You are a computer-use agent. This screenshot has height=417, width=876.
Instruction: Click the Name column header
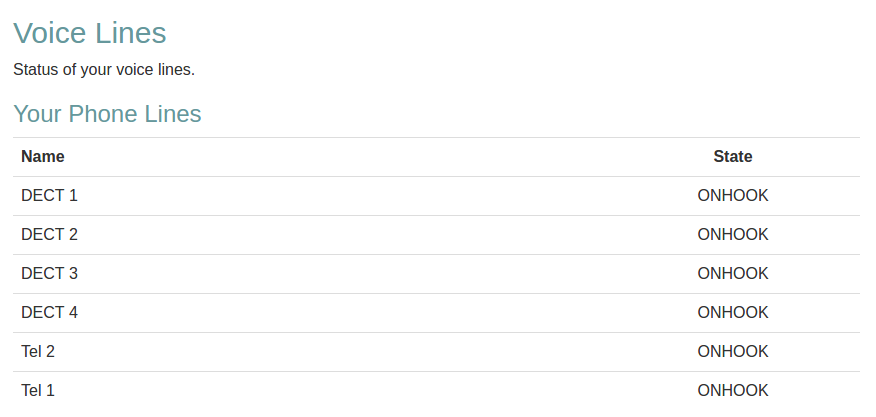coord(43,156)
